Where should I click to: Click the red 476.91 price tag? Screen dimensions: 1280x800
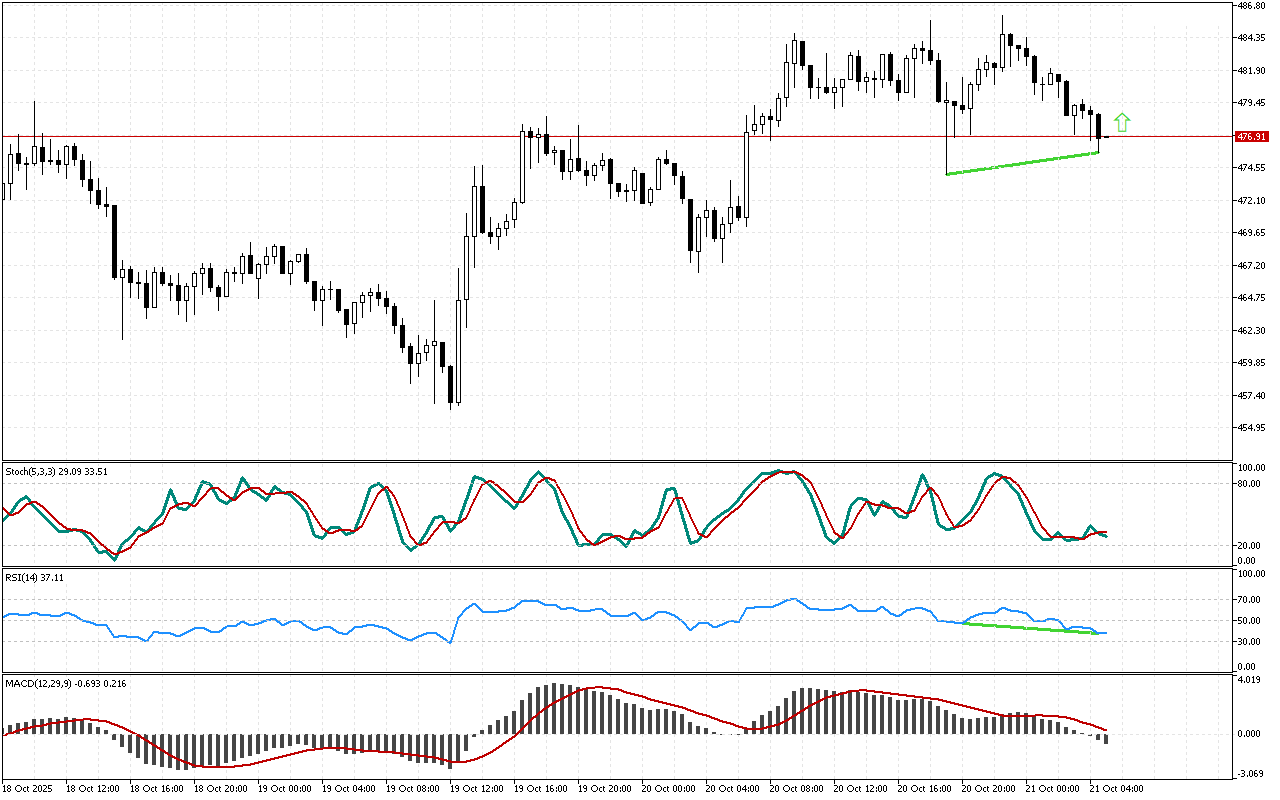(1251, 136)
